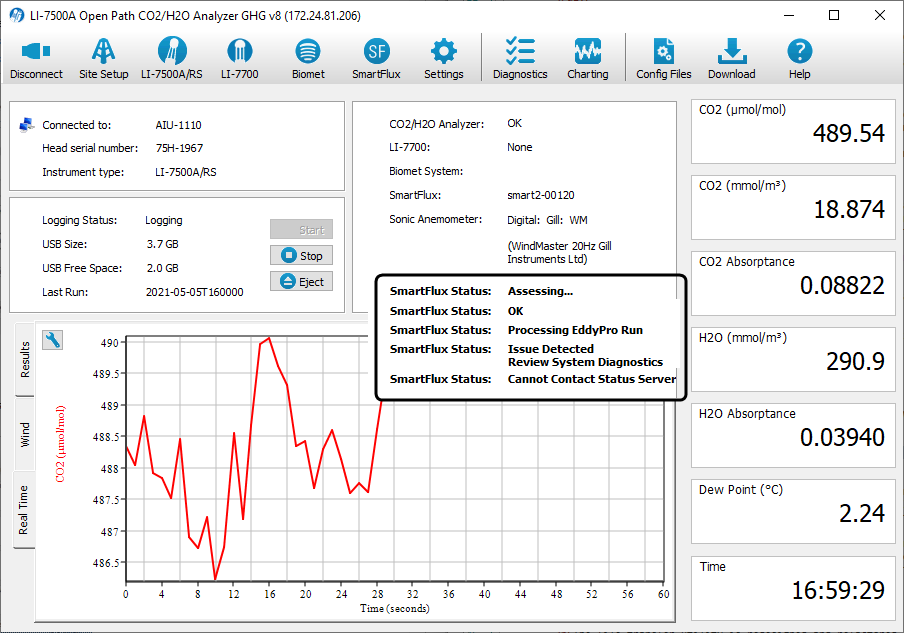Click the Issue Detected status text
The width and height of the screenshot is (904, 633).
[551, 349]
